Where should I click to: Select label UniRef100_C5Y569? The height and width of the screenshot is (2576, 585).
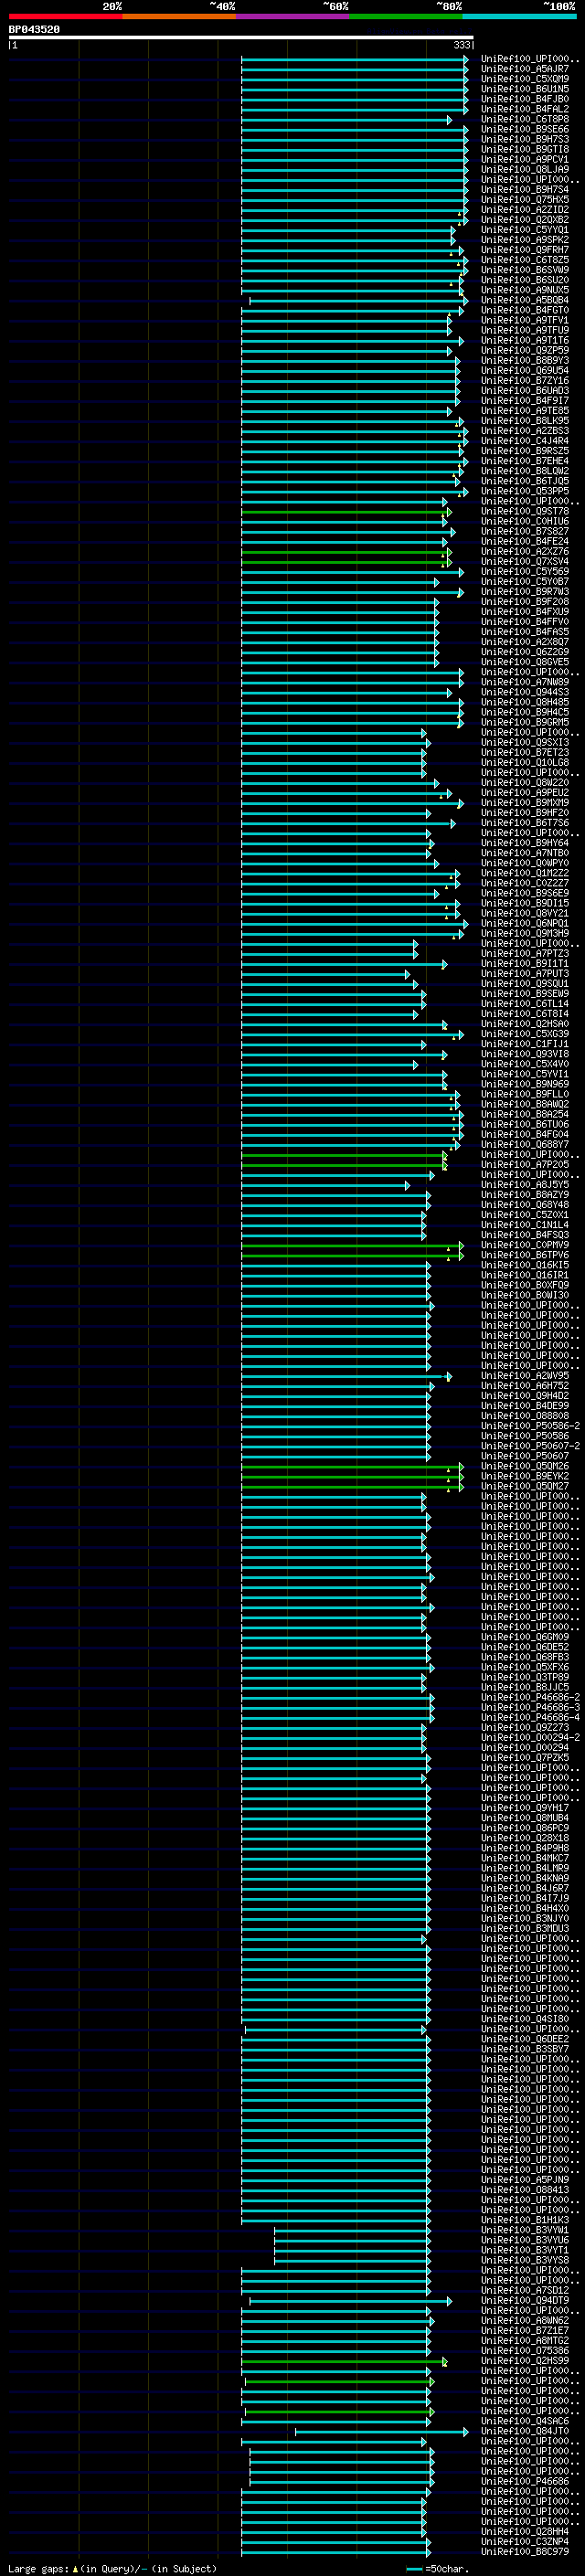click(525, 572)
